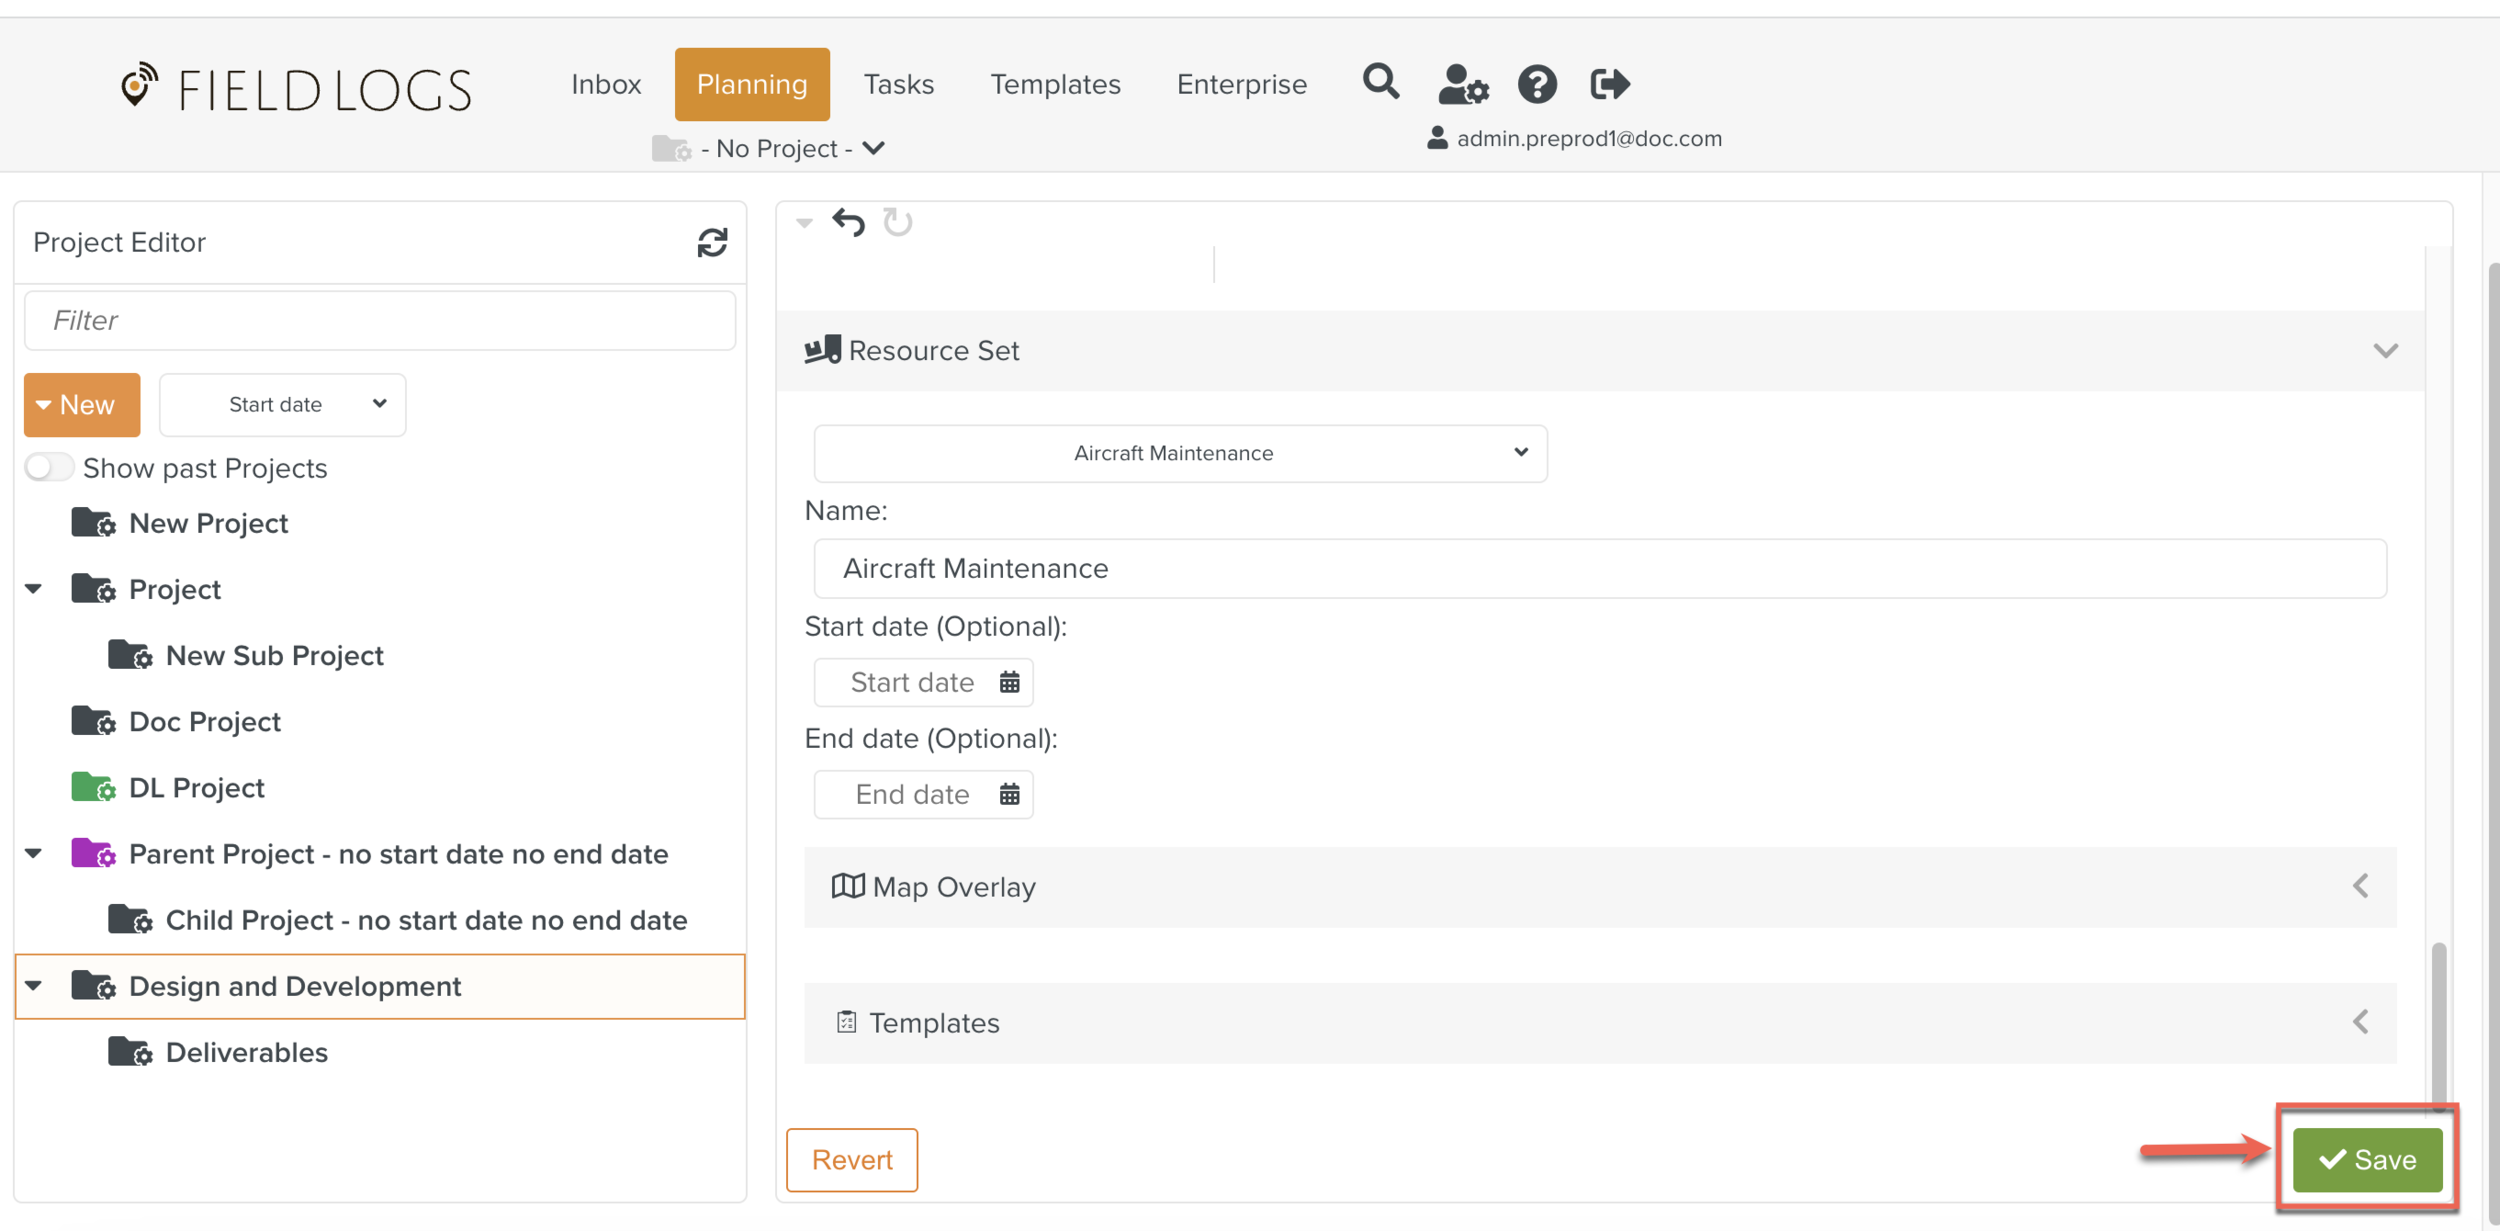This screenshot has width=2500, height=1231.
Task: Open the Start date sort dropdown
Action: coord(282,404)
